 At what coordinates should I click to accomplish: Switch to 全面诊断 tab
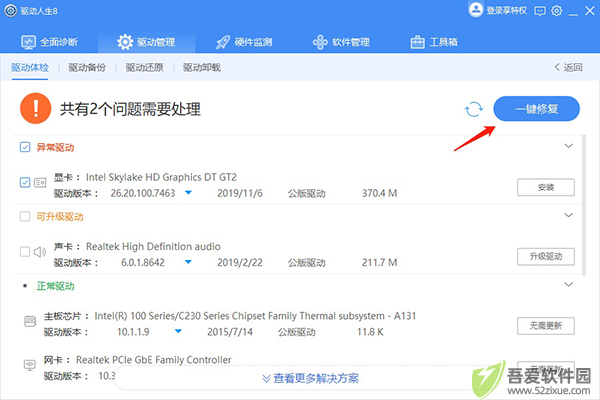coord(49,42)
